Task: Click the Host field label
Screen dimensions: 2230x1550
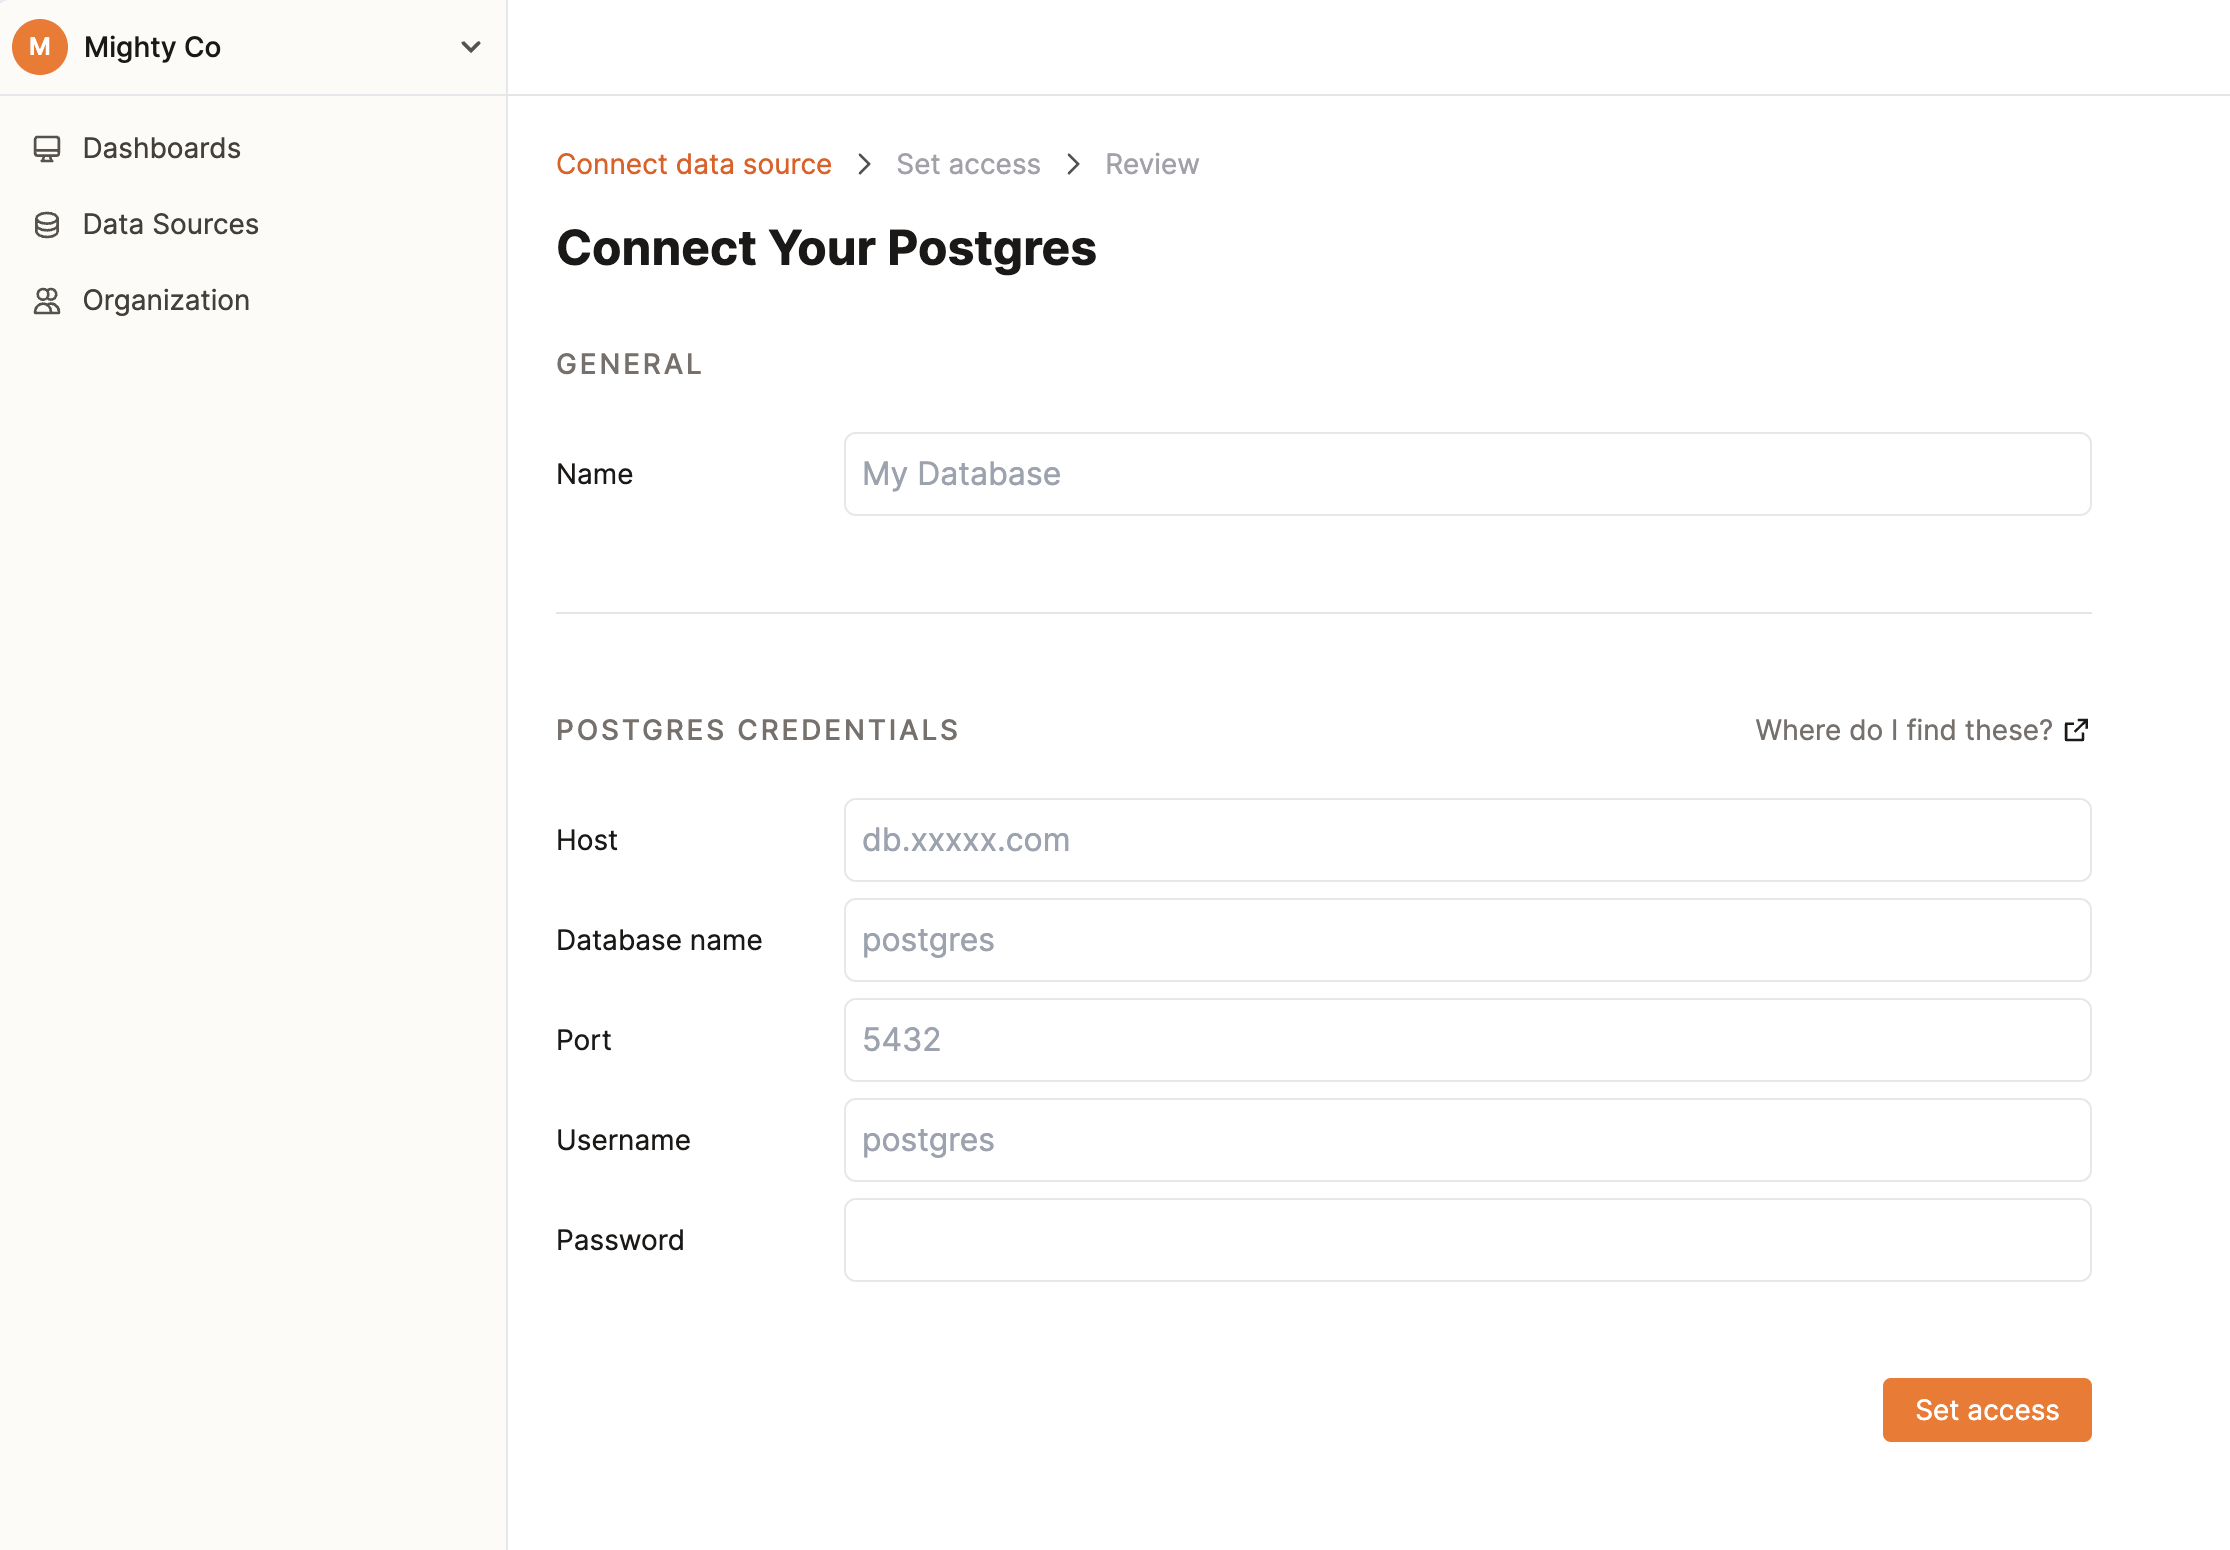Action: 586,840
